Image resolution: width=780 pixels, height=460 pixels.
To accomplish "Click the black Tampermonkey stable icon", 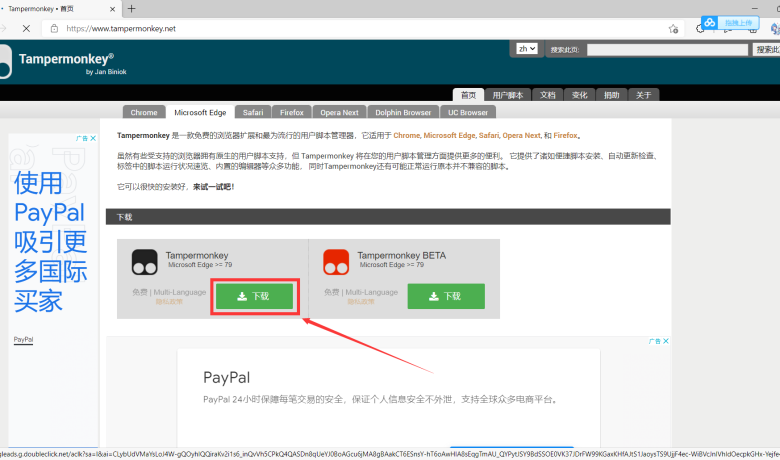I will (x=144, y=262).
